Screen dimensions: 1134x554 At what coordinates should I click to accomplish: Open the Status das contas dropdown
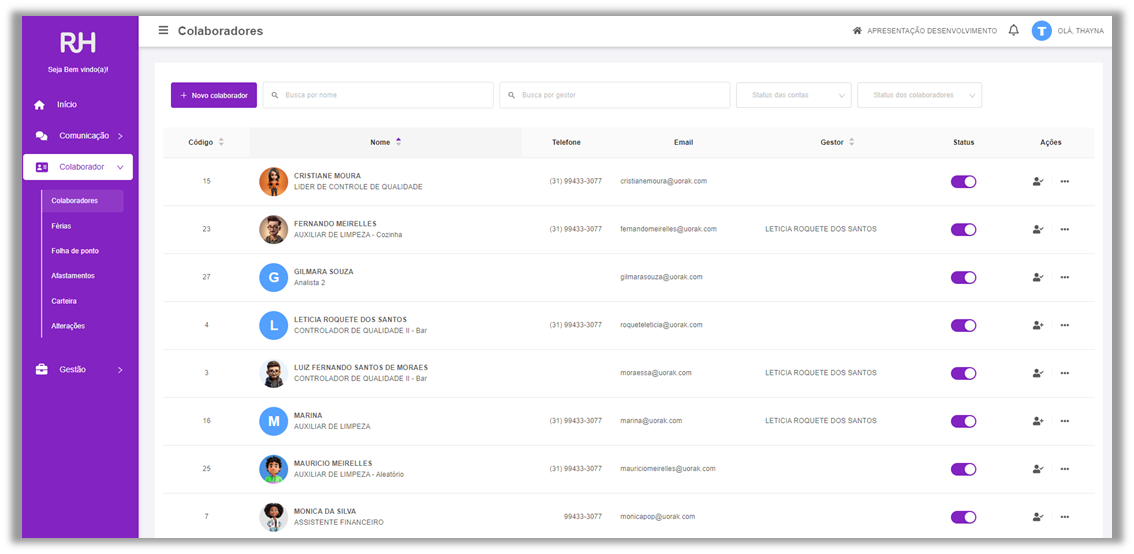point(793,95)
